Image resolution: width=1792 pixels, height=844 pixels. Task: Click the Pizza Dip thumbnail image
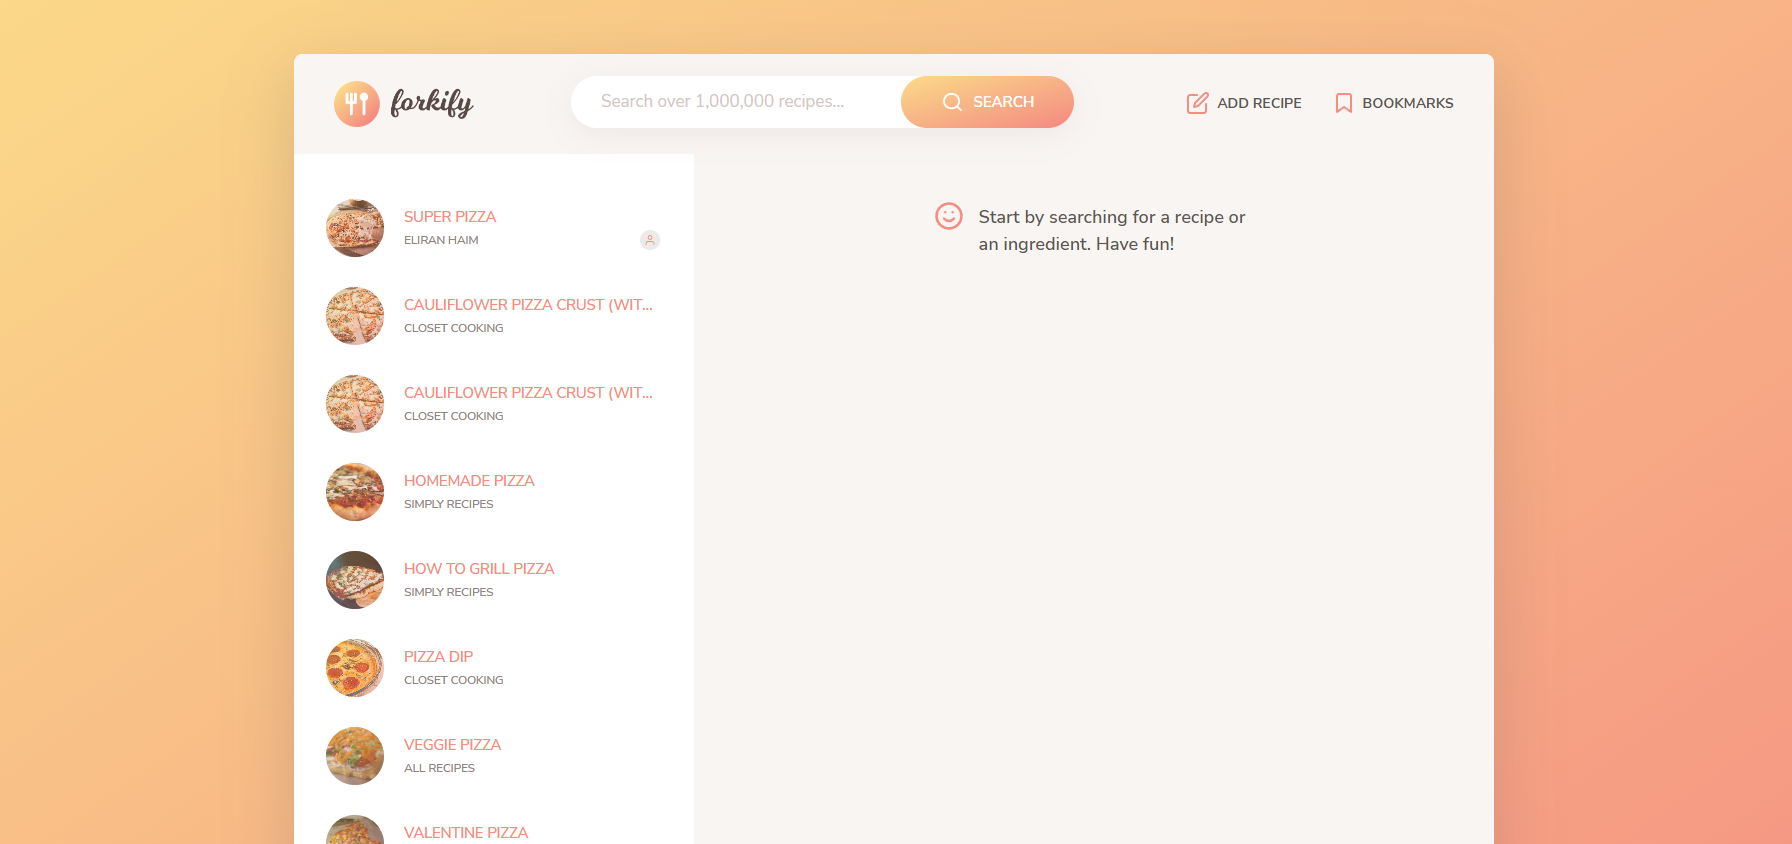pos(355,668)
